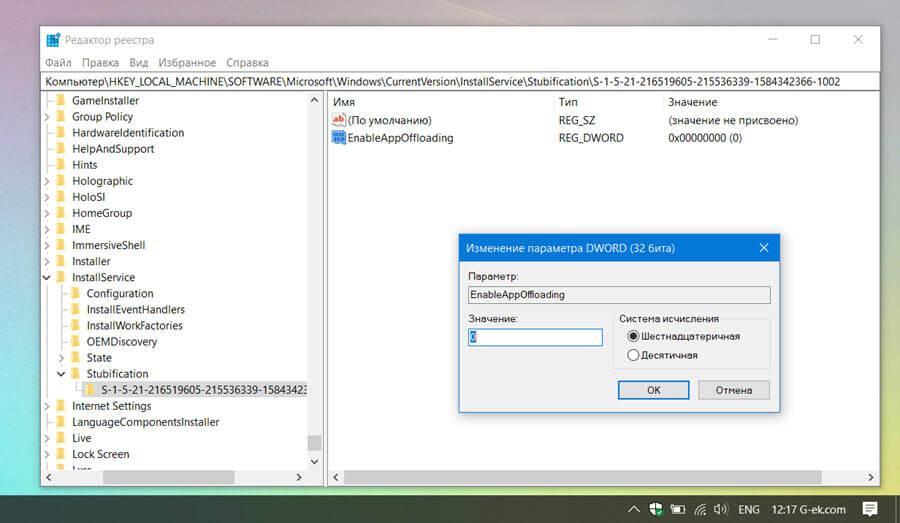
Task: Click the InstallEventHandlers folder icon
Action: [x=75, y=309]
